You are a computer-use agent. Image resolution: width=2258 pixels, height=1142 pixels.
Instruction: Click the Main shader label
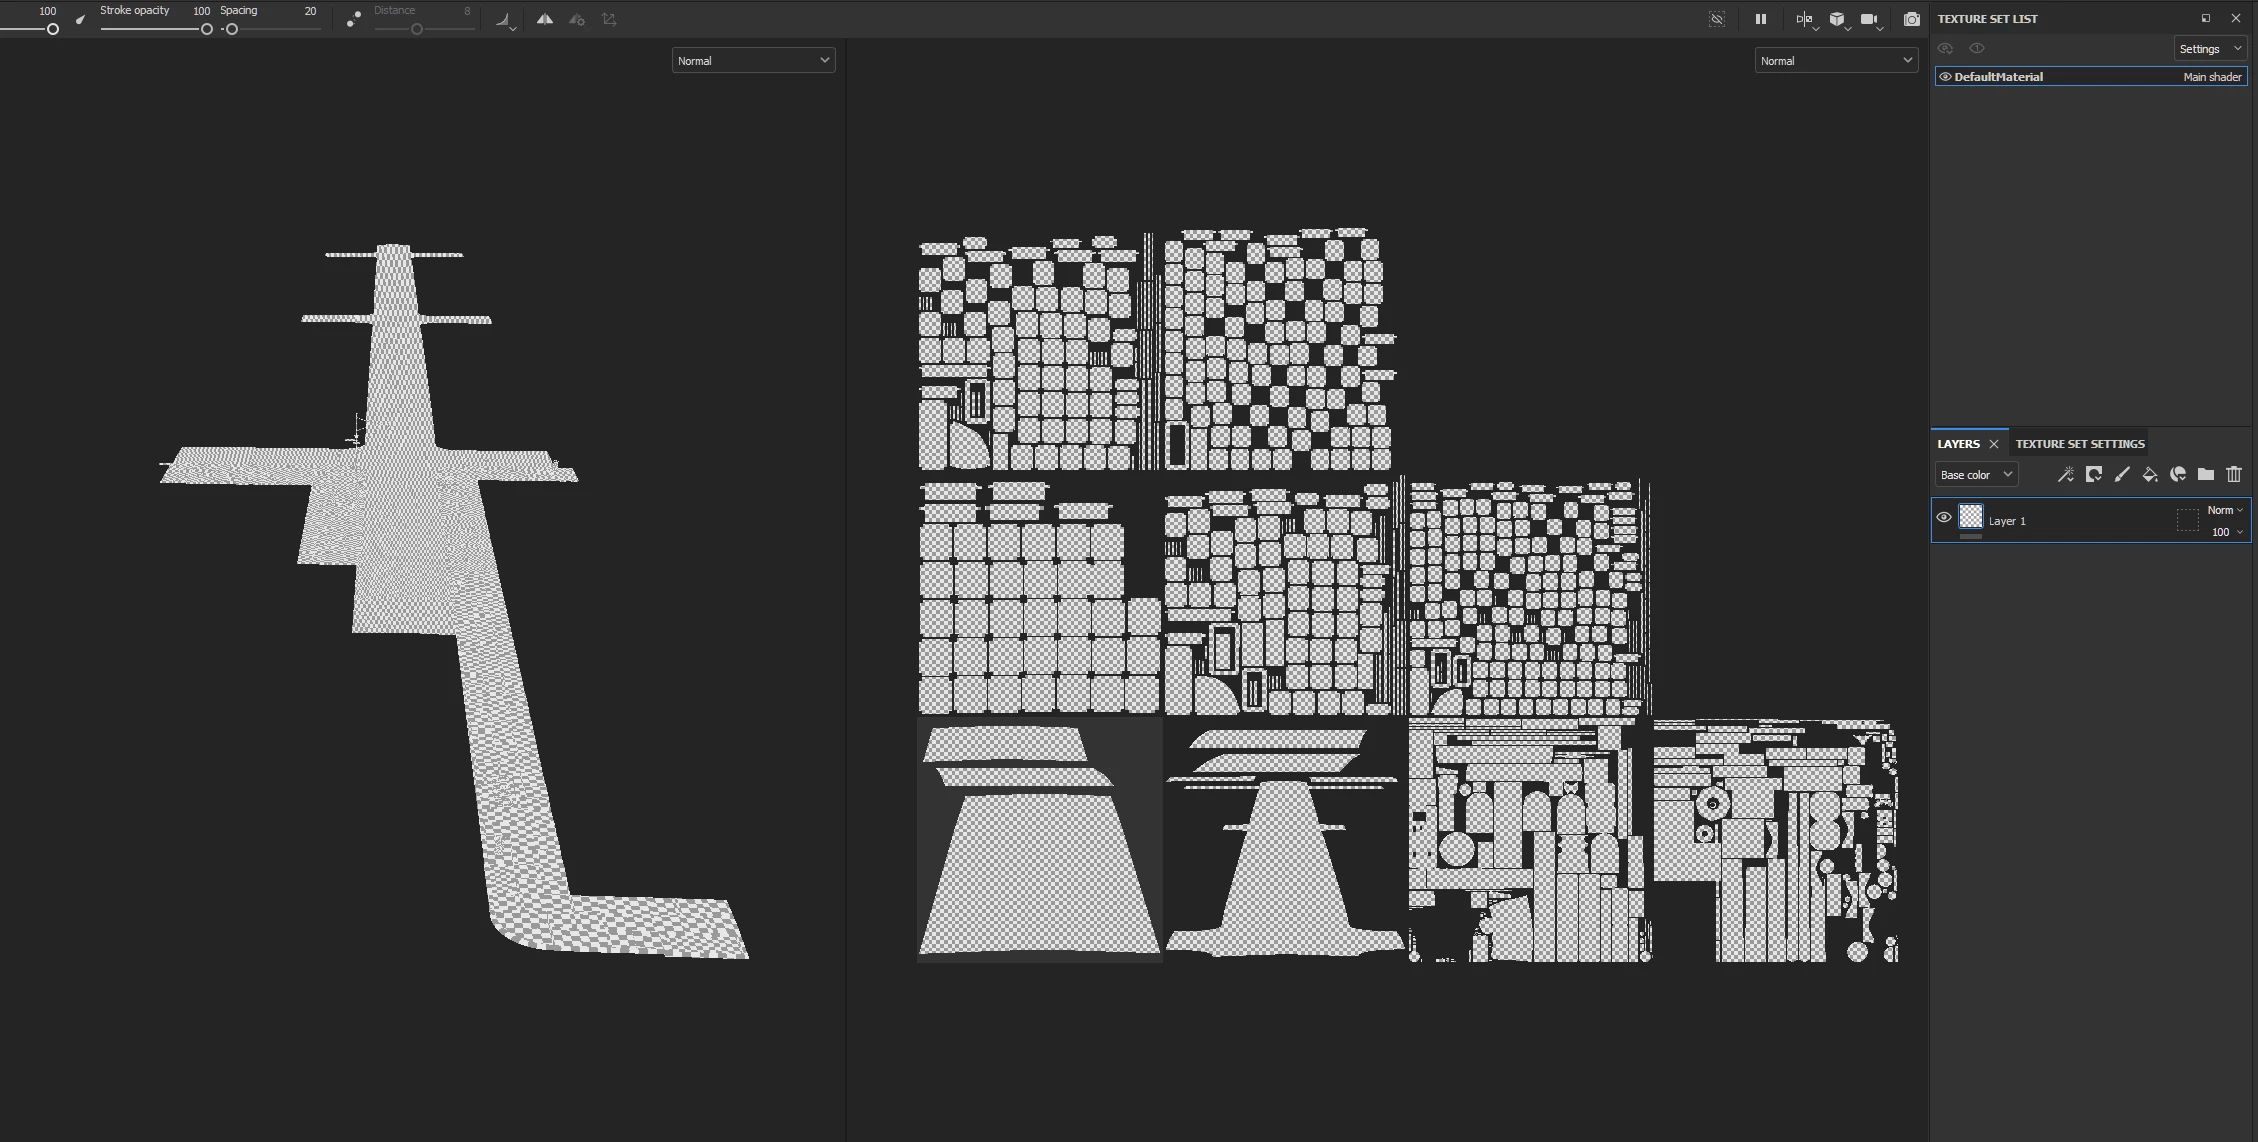[2211, 77]
